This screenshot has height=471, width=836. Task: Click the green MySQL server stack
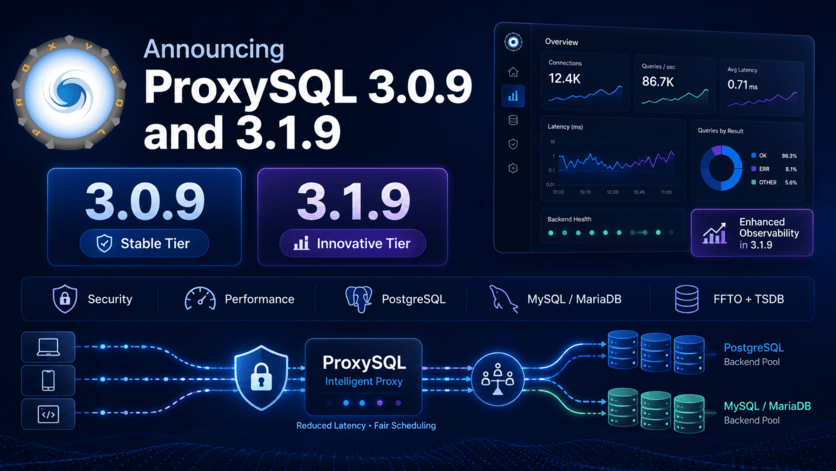point(656,410)
